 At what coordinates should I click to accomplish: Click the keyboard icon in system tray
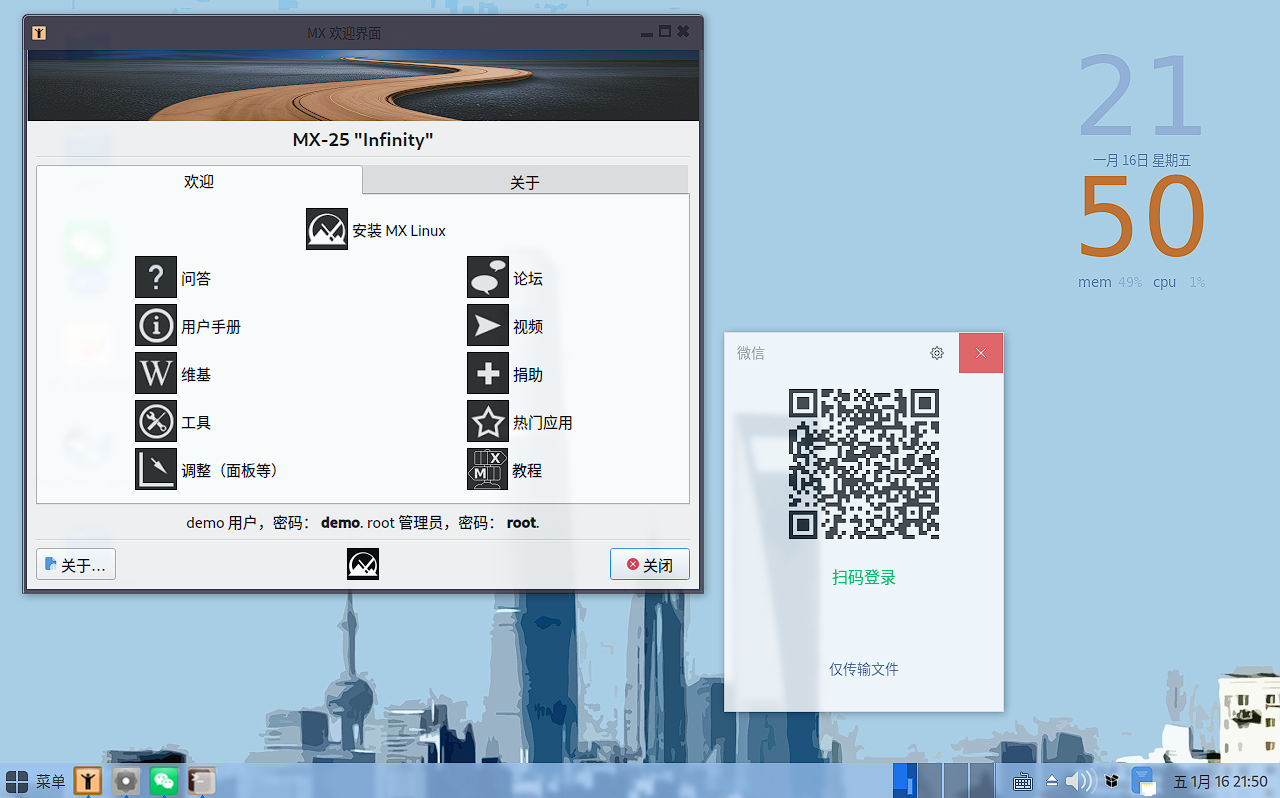(1022, 781)
